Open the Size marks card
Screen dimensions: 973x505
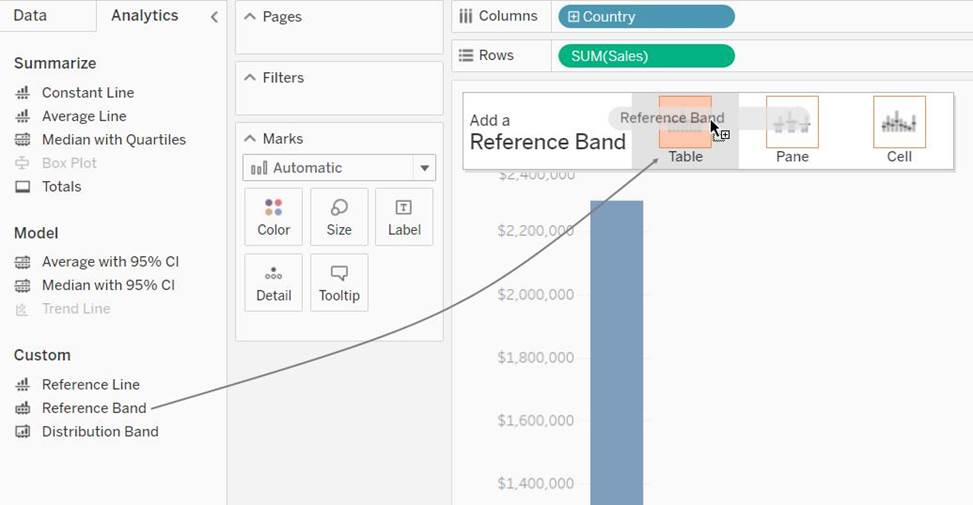[339, 217]
